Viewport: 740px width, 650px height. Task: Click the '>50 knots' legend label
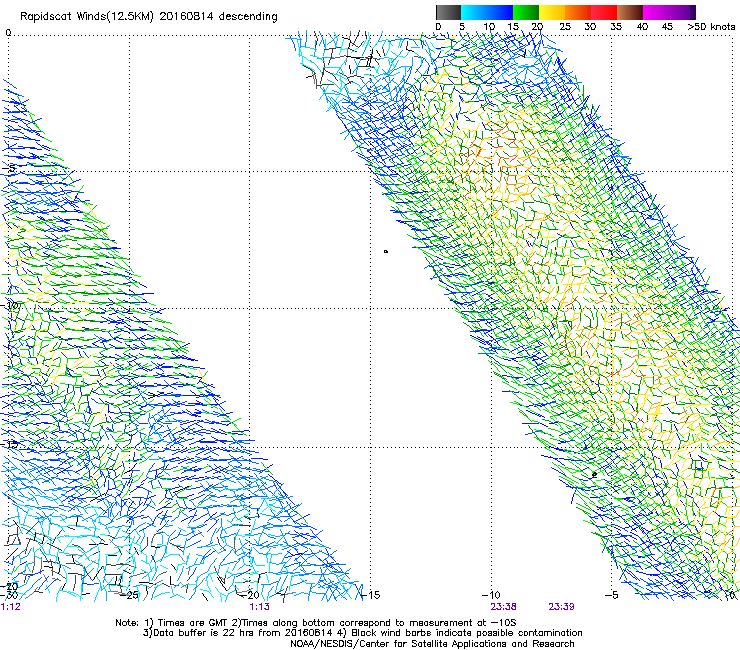711,27
